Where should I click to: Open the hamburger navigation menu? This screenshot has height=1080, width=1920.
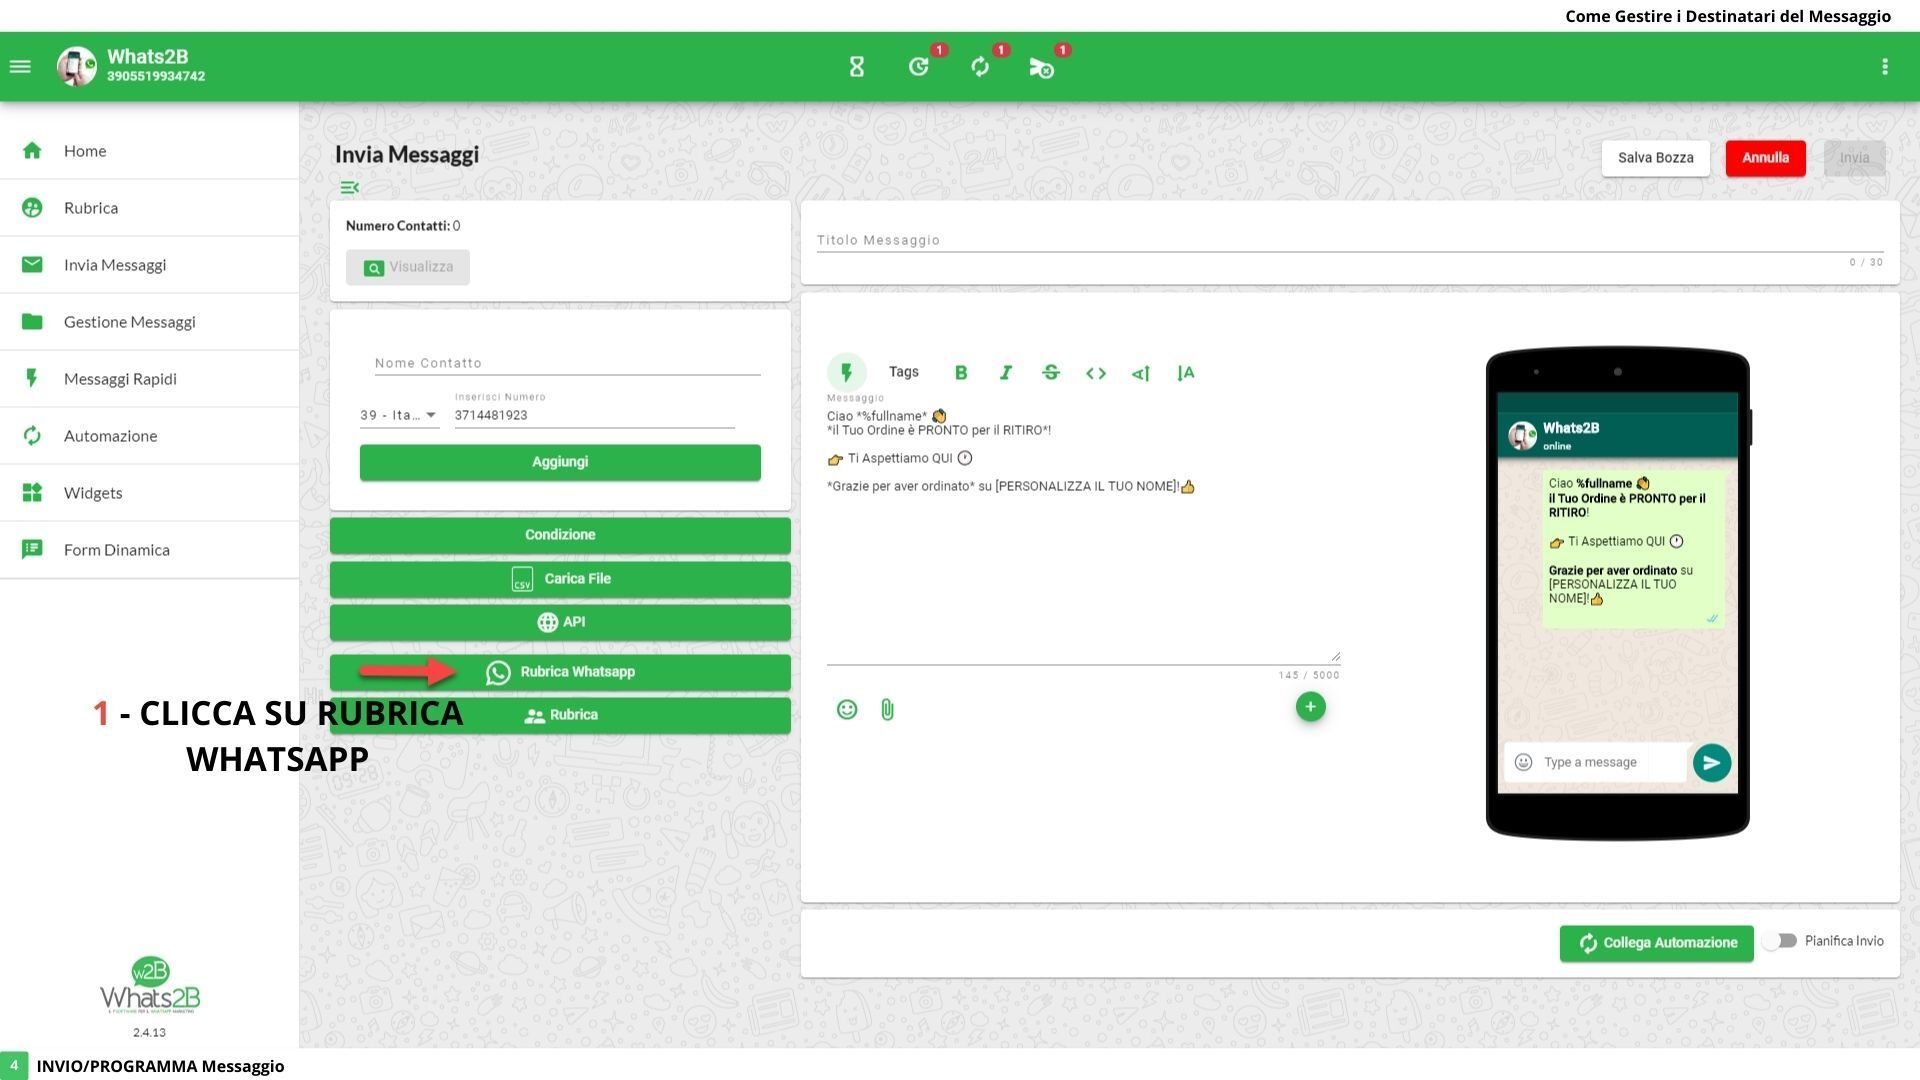tap(20, 67)
